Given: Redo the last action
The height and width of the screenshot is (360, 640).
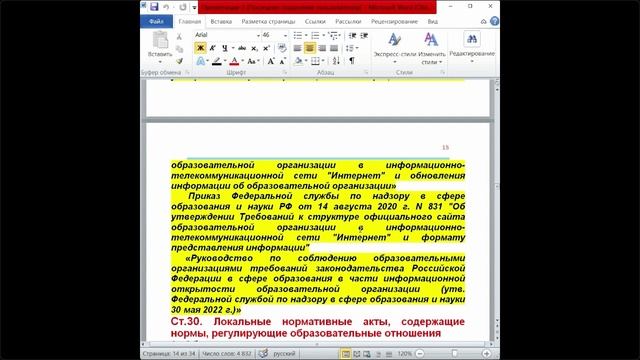Looking at the screenshot, I should coord(182,7).
